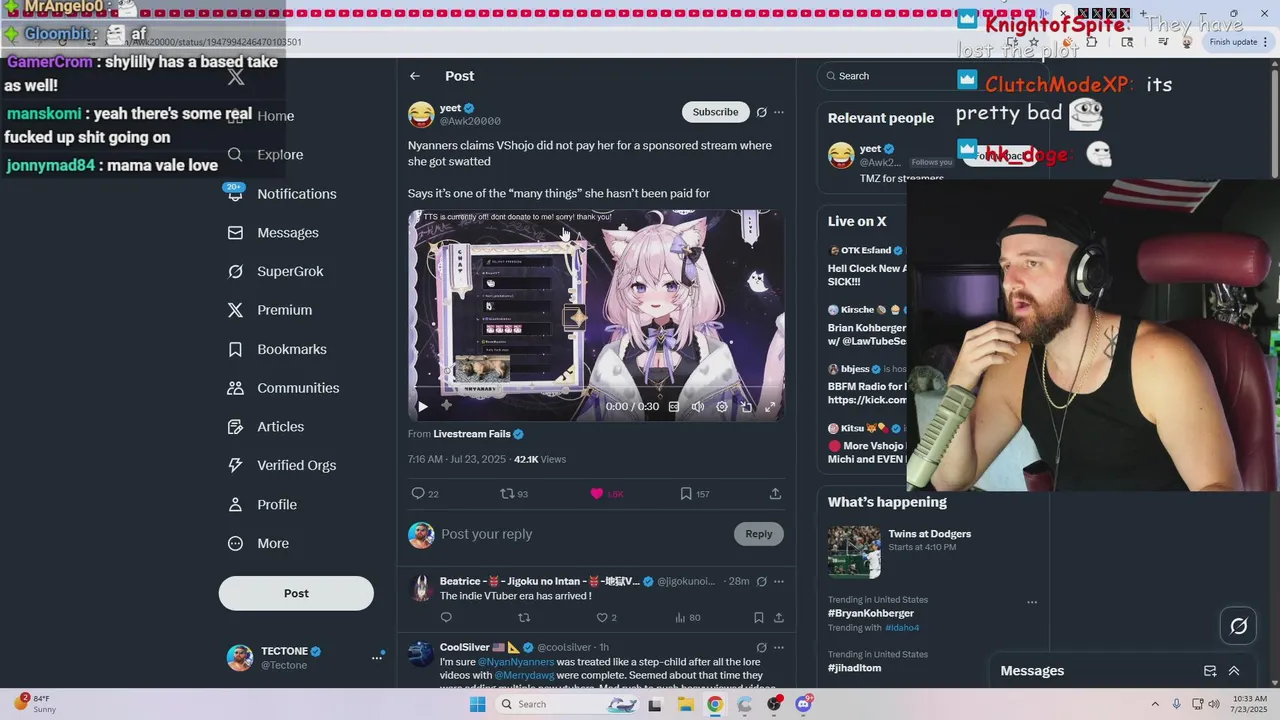Open the #BryanKohberger trend
Image resolution: width=1280 pixels, height=720 pixels.
coord(871,613)
